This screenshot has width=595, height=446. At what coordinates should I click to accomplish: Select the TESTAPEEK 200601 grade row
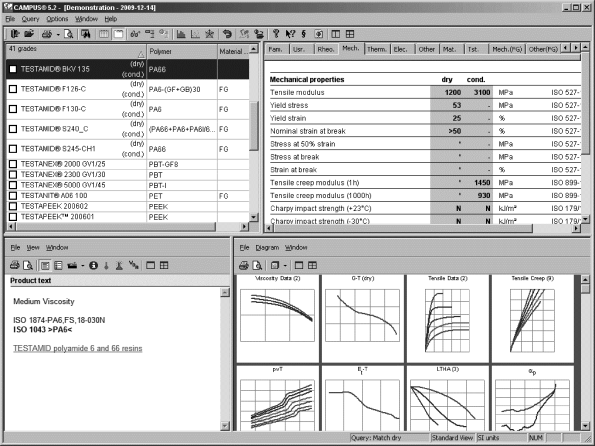128,217
